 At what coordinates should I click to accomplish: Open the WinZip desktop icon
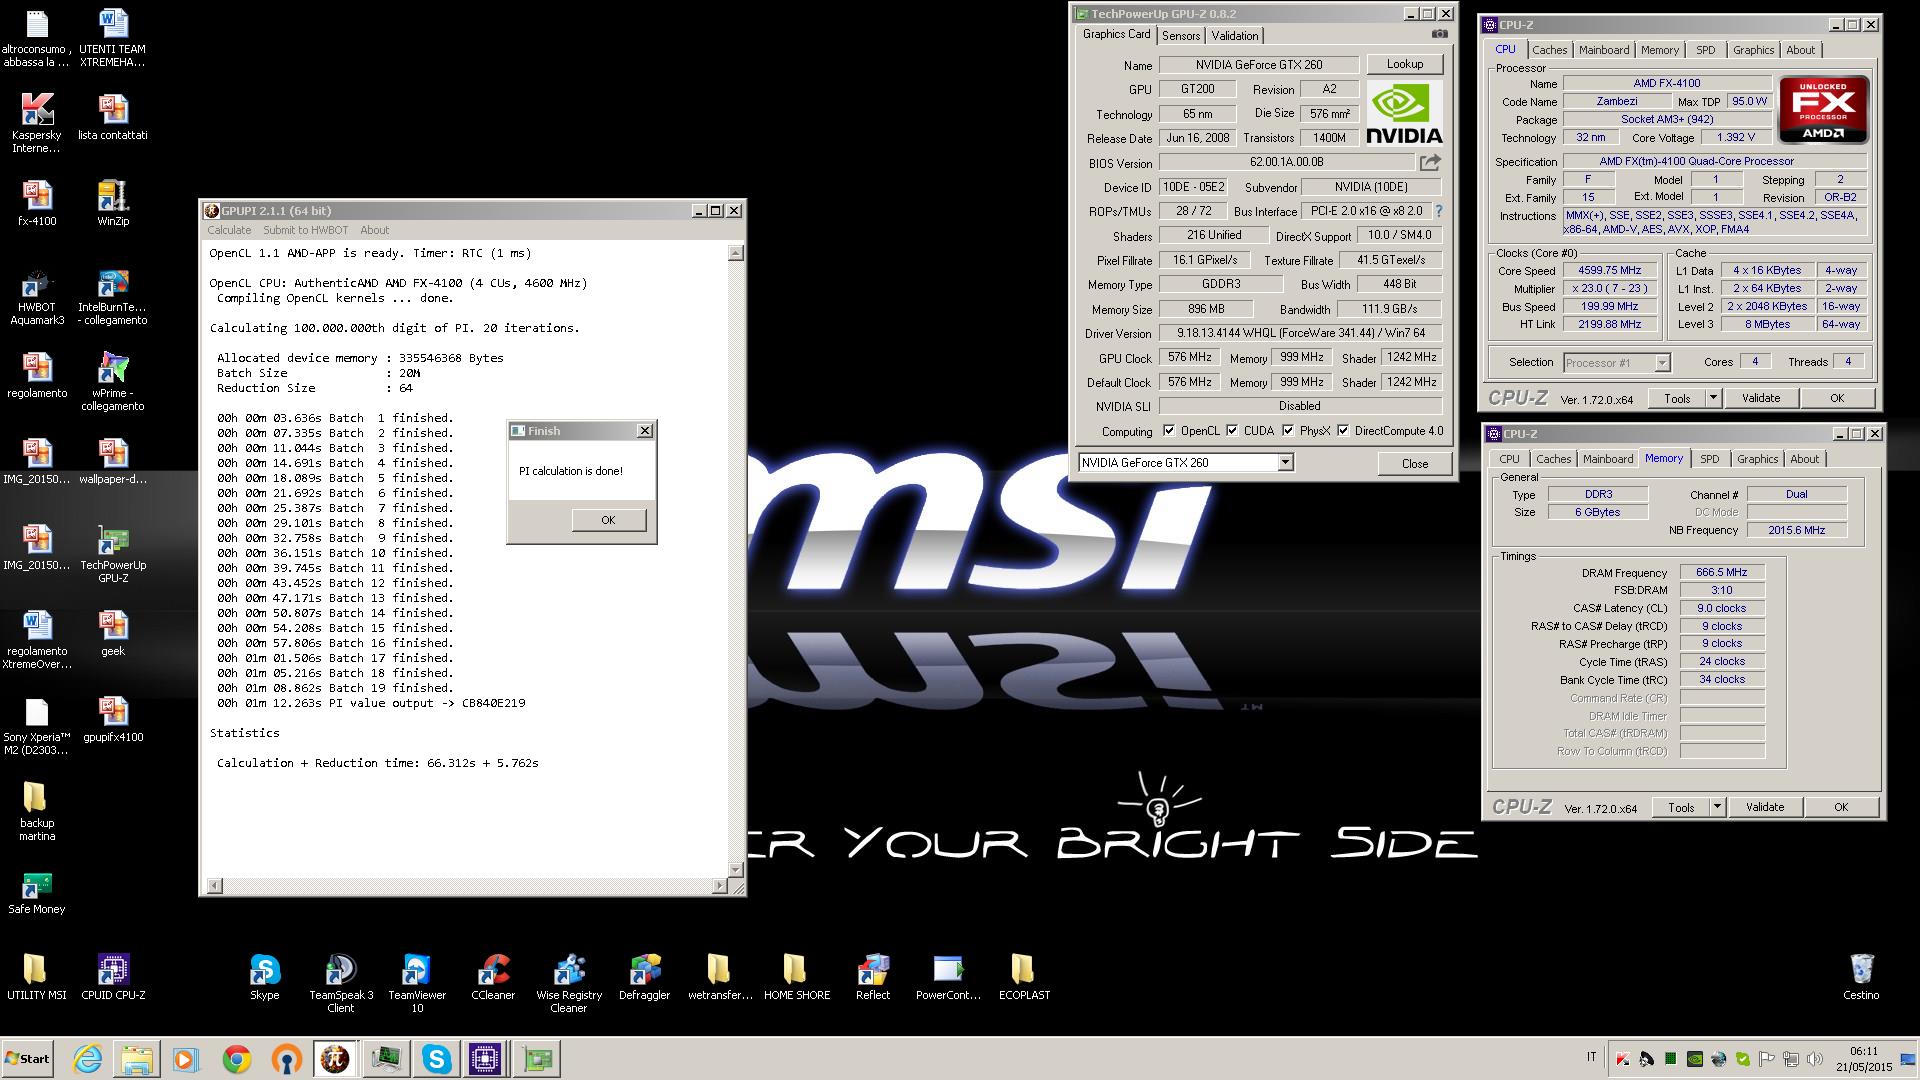pyautogui.click(x=113, y=204)
